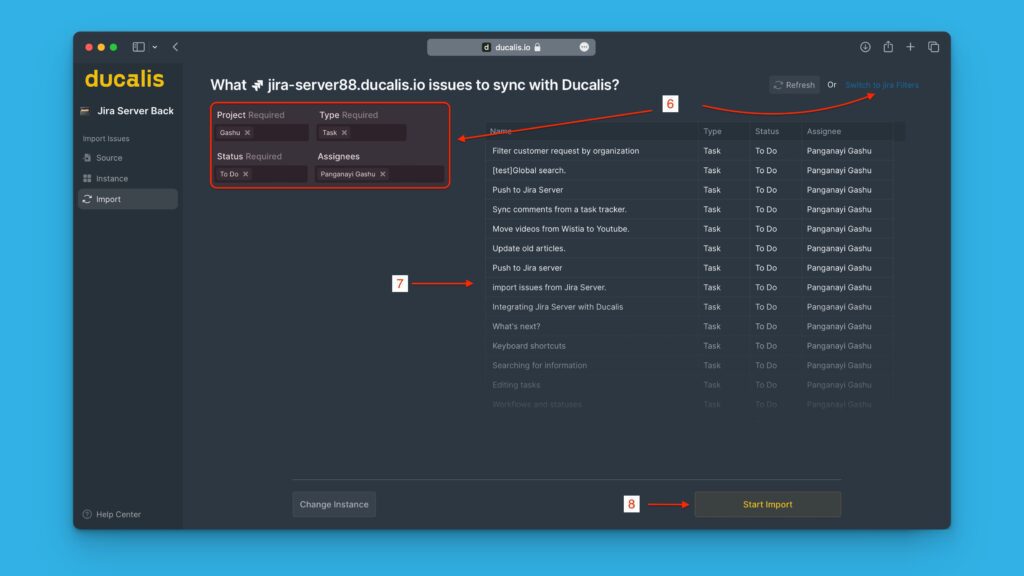The width and height of the screenshot is (1024, 576).
Task: Click the ducalis logo
Action: click(124, 79)
